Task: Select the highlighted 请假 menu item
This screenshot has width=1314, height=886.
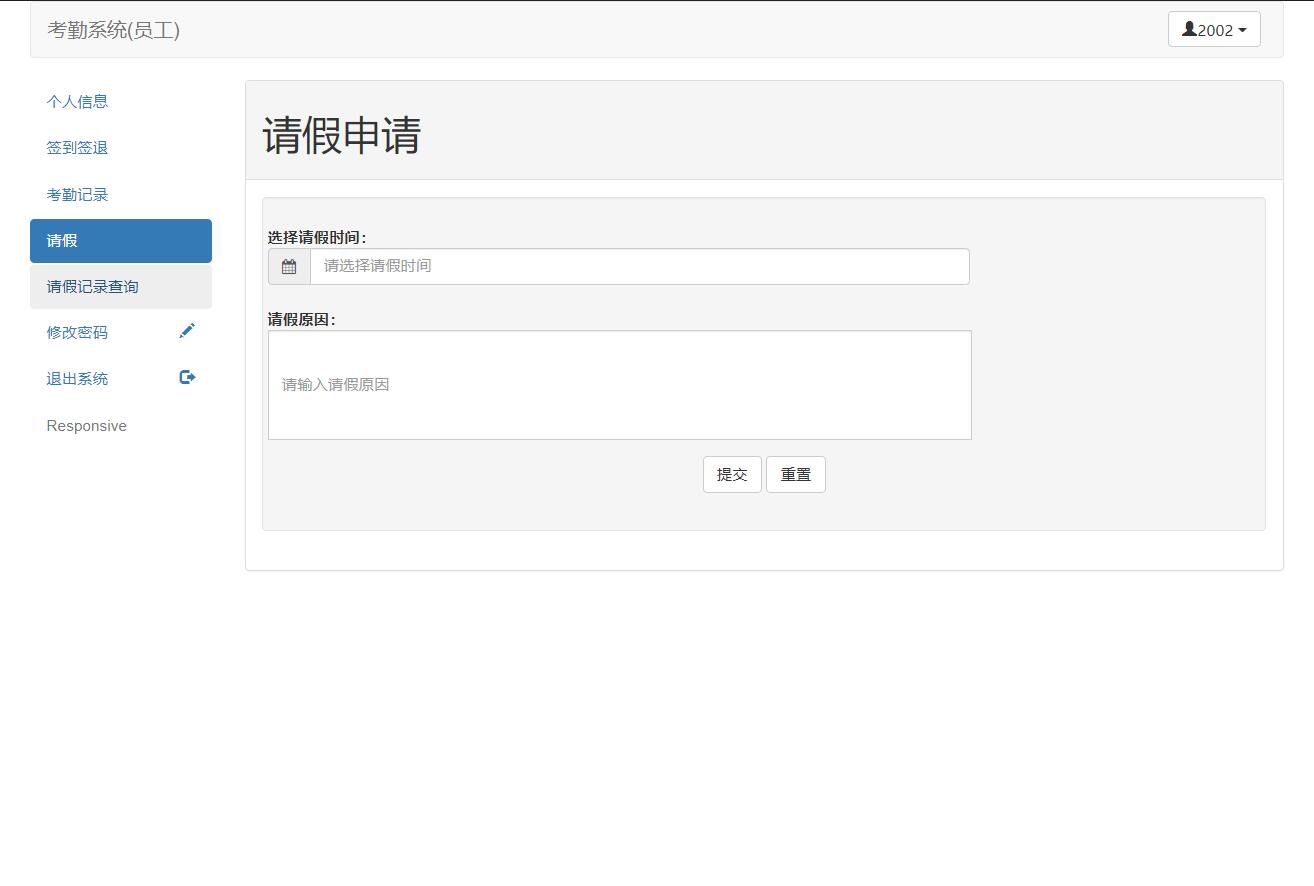Action: point(60,240)
